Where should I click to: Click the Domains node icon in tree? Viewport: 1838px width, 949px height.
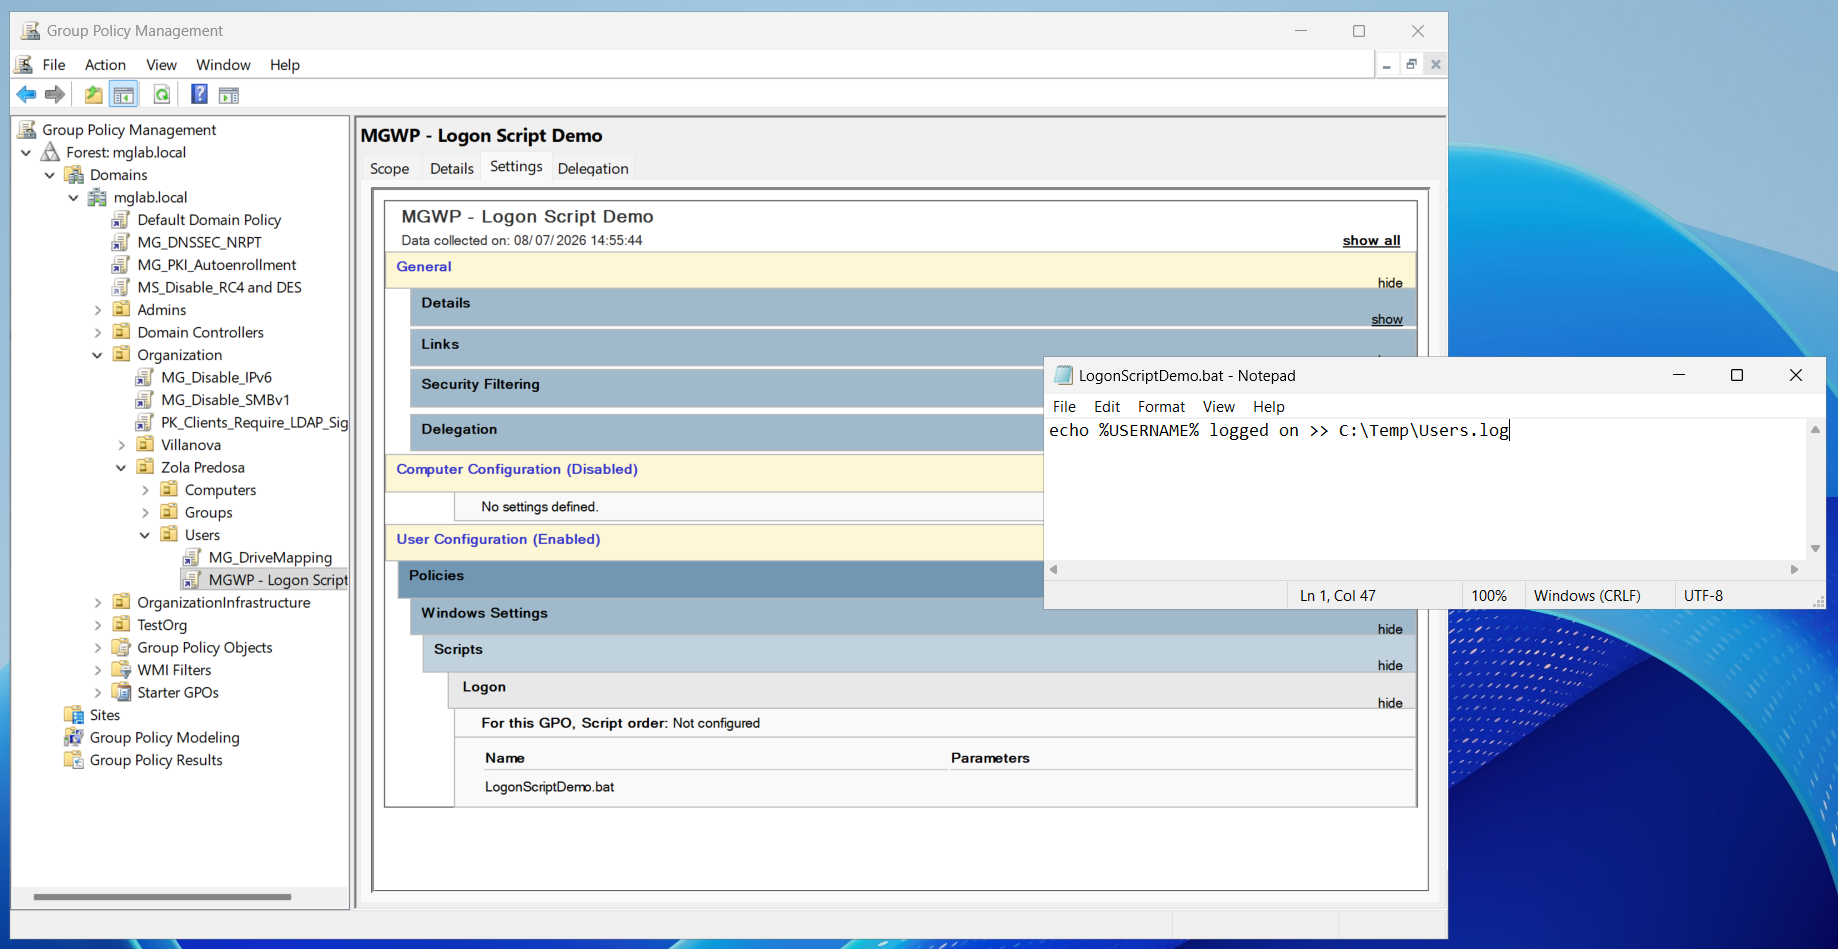(x=74, y=175)
